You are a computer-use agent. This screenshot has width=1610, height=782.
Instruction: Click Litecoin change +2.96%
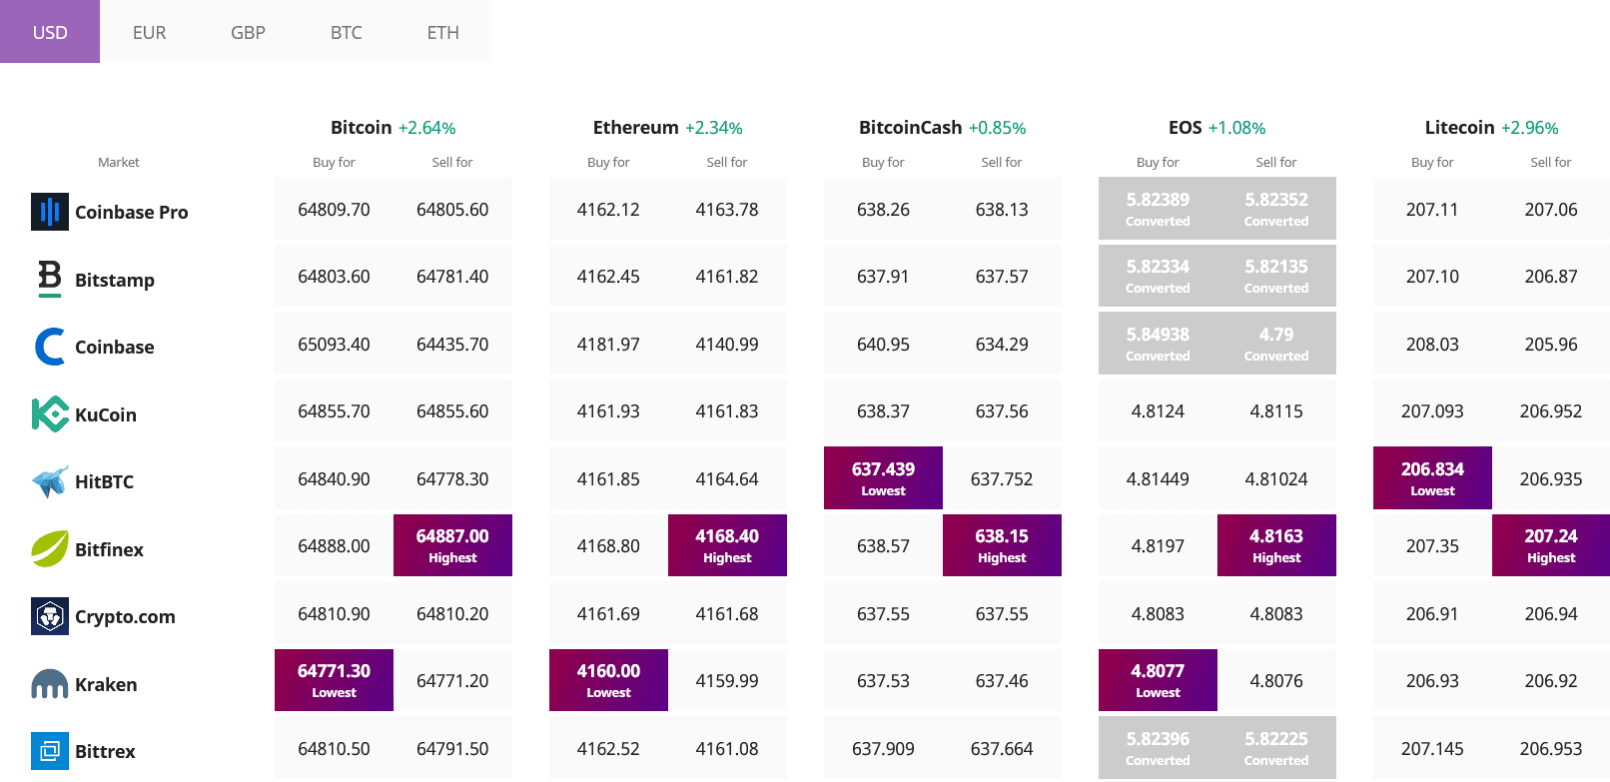(1530, 128)
